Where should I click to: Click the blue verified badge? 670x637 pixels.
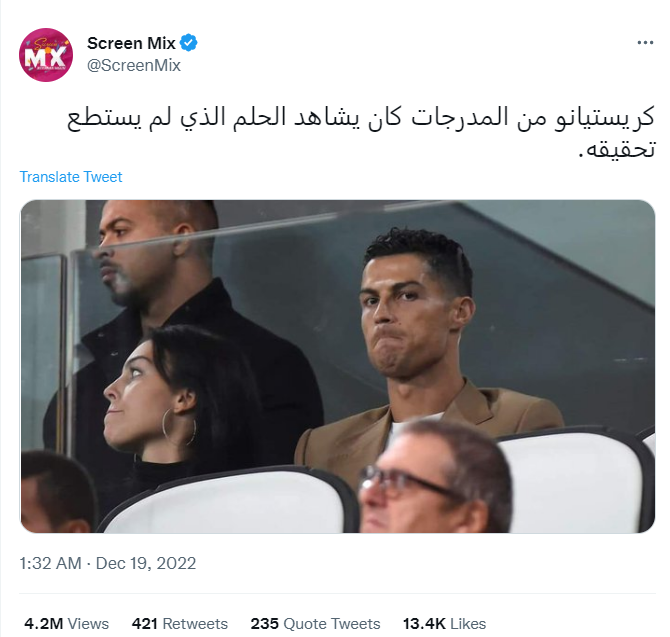click(188, 43)
